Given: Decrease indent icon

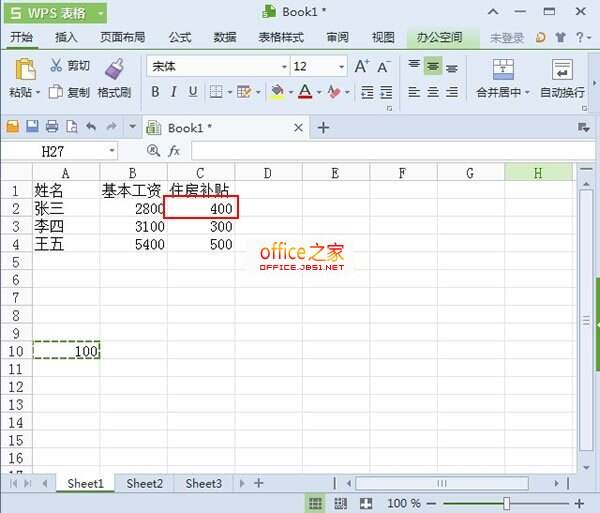Looking at the screenshot, I should 367,92.
